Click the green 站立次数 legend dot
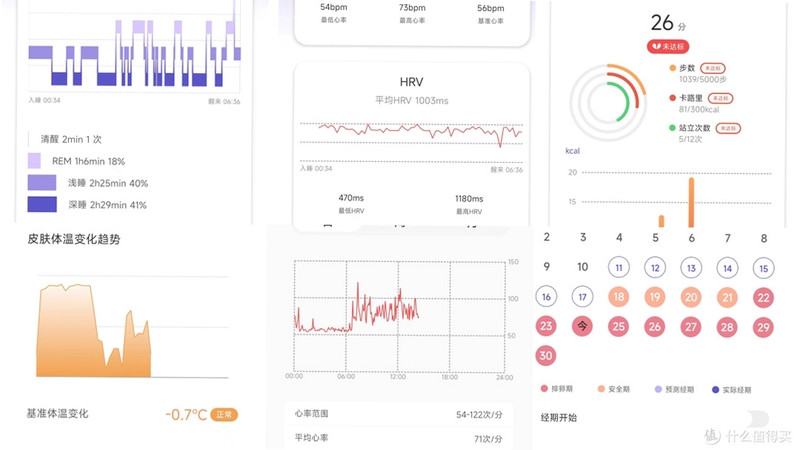Screen dimensions: 800x450 (x=672, y=128)
